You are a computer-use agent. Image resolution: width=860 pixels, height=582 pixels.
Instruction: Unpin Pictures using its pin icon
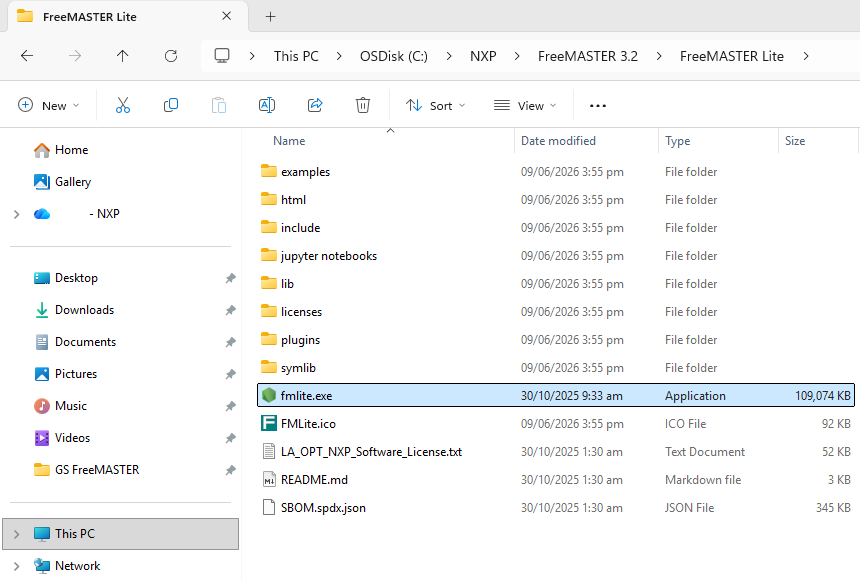(x=230, y=374)
